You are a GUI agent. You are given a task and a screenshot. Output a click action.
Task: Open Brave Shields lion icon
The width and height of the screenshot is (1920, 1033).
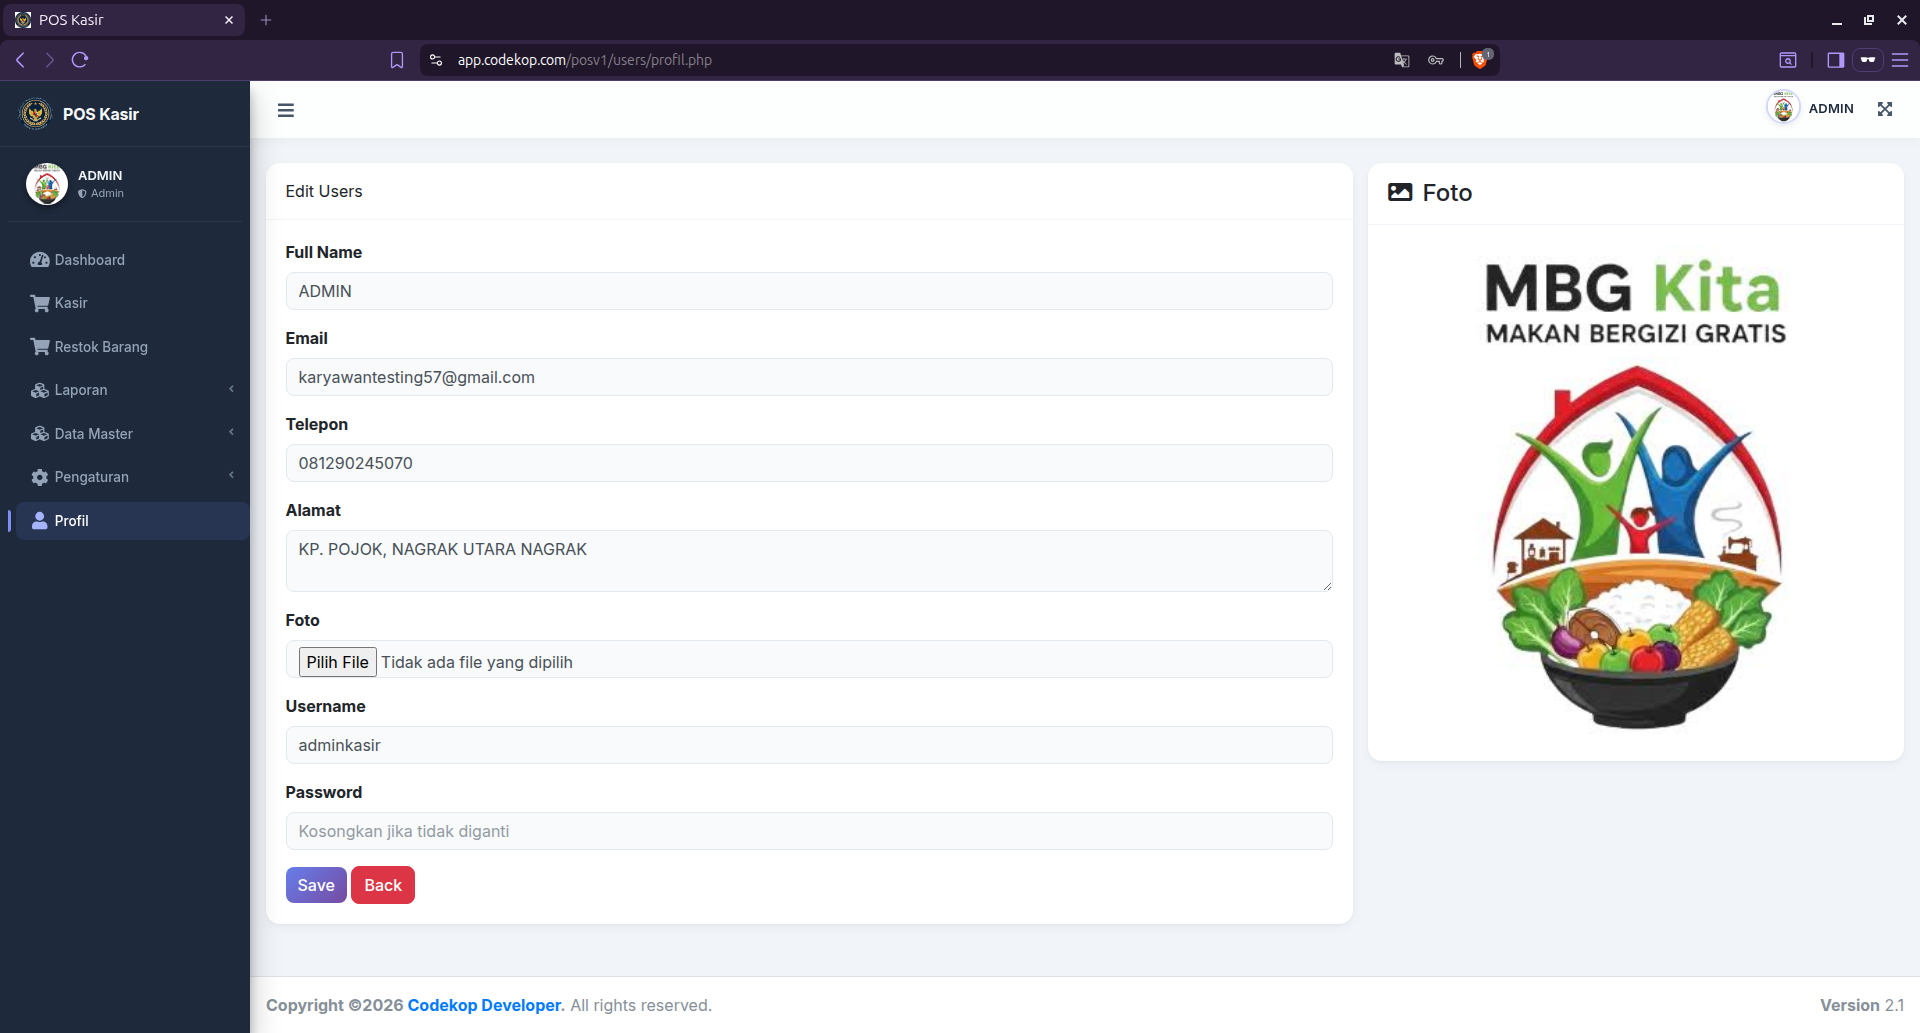[x=1481, y=59]
